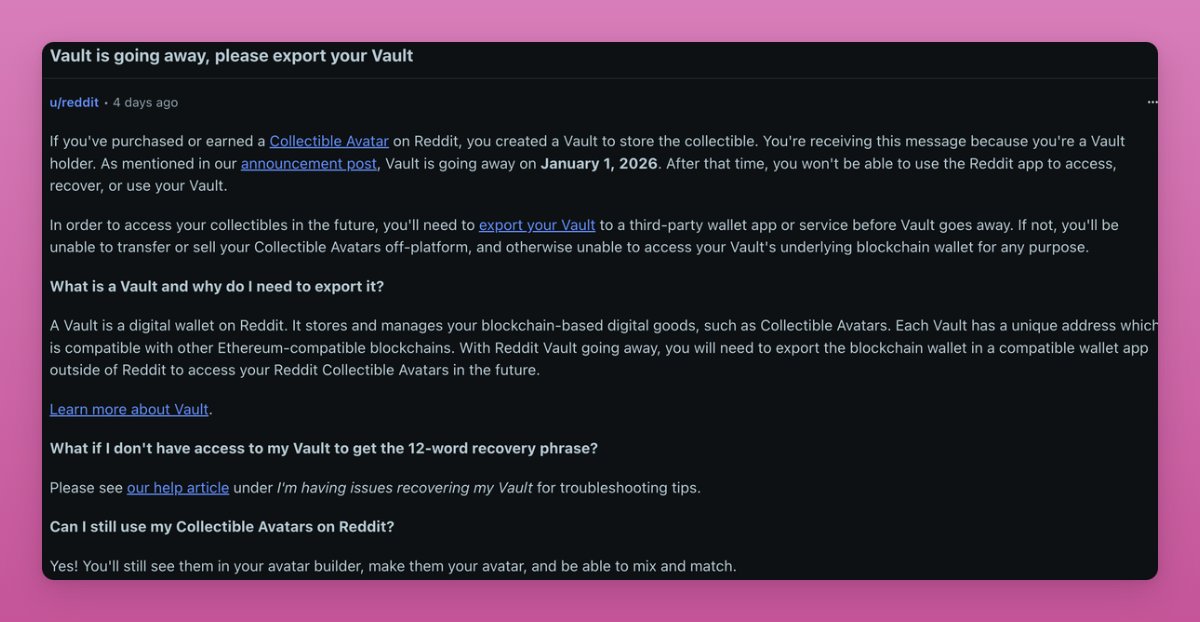Click the answer starting 'Yes! You'll still see them'
The image size is (1200, 622).
[393, 566]
